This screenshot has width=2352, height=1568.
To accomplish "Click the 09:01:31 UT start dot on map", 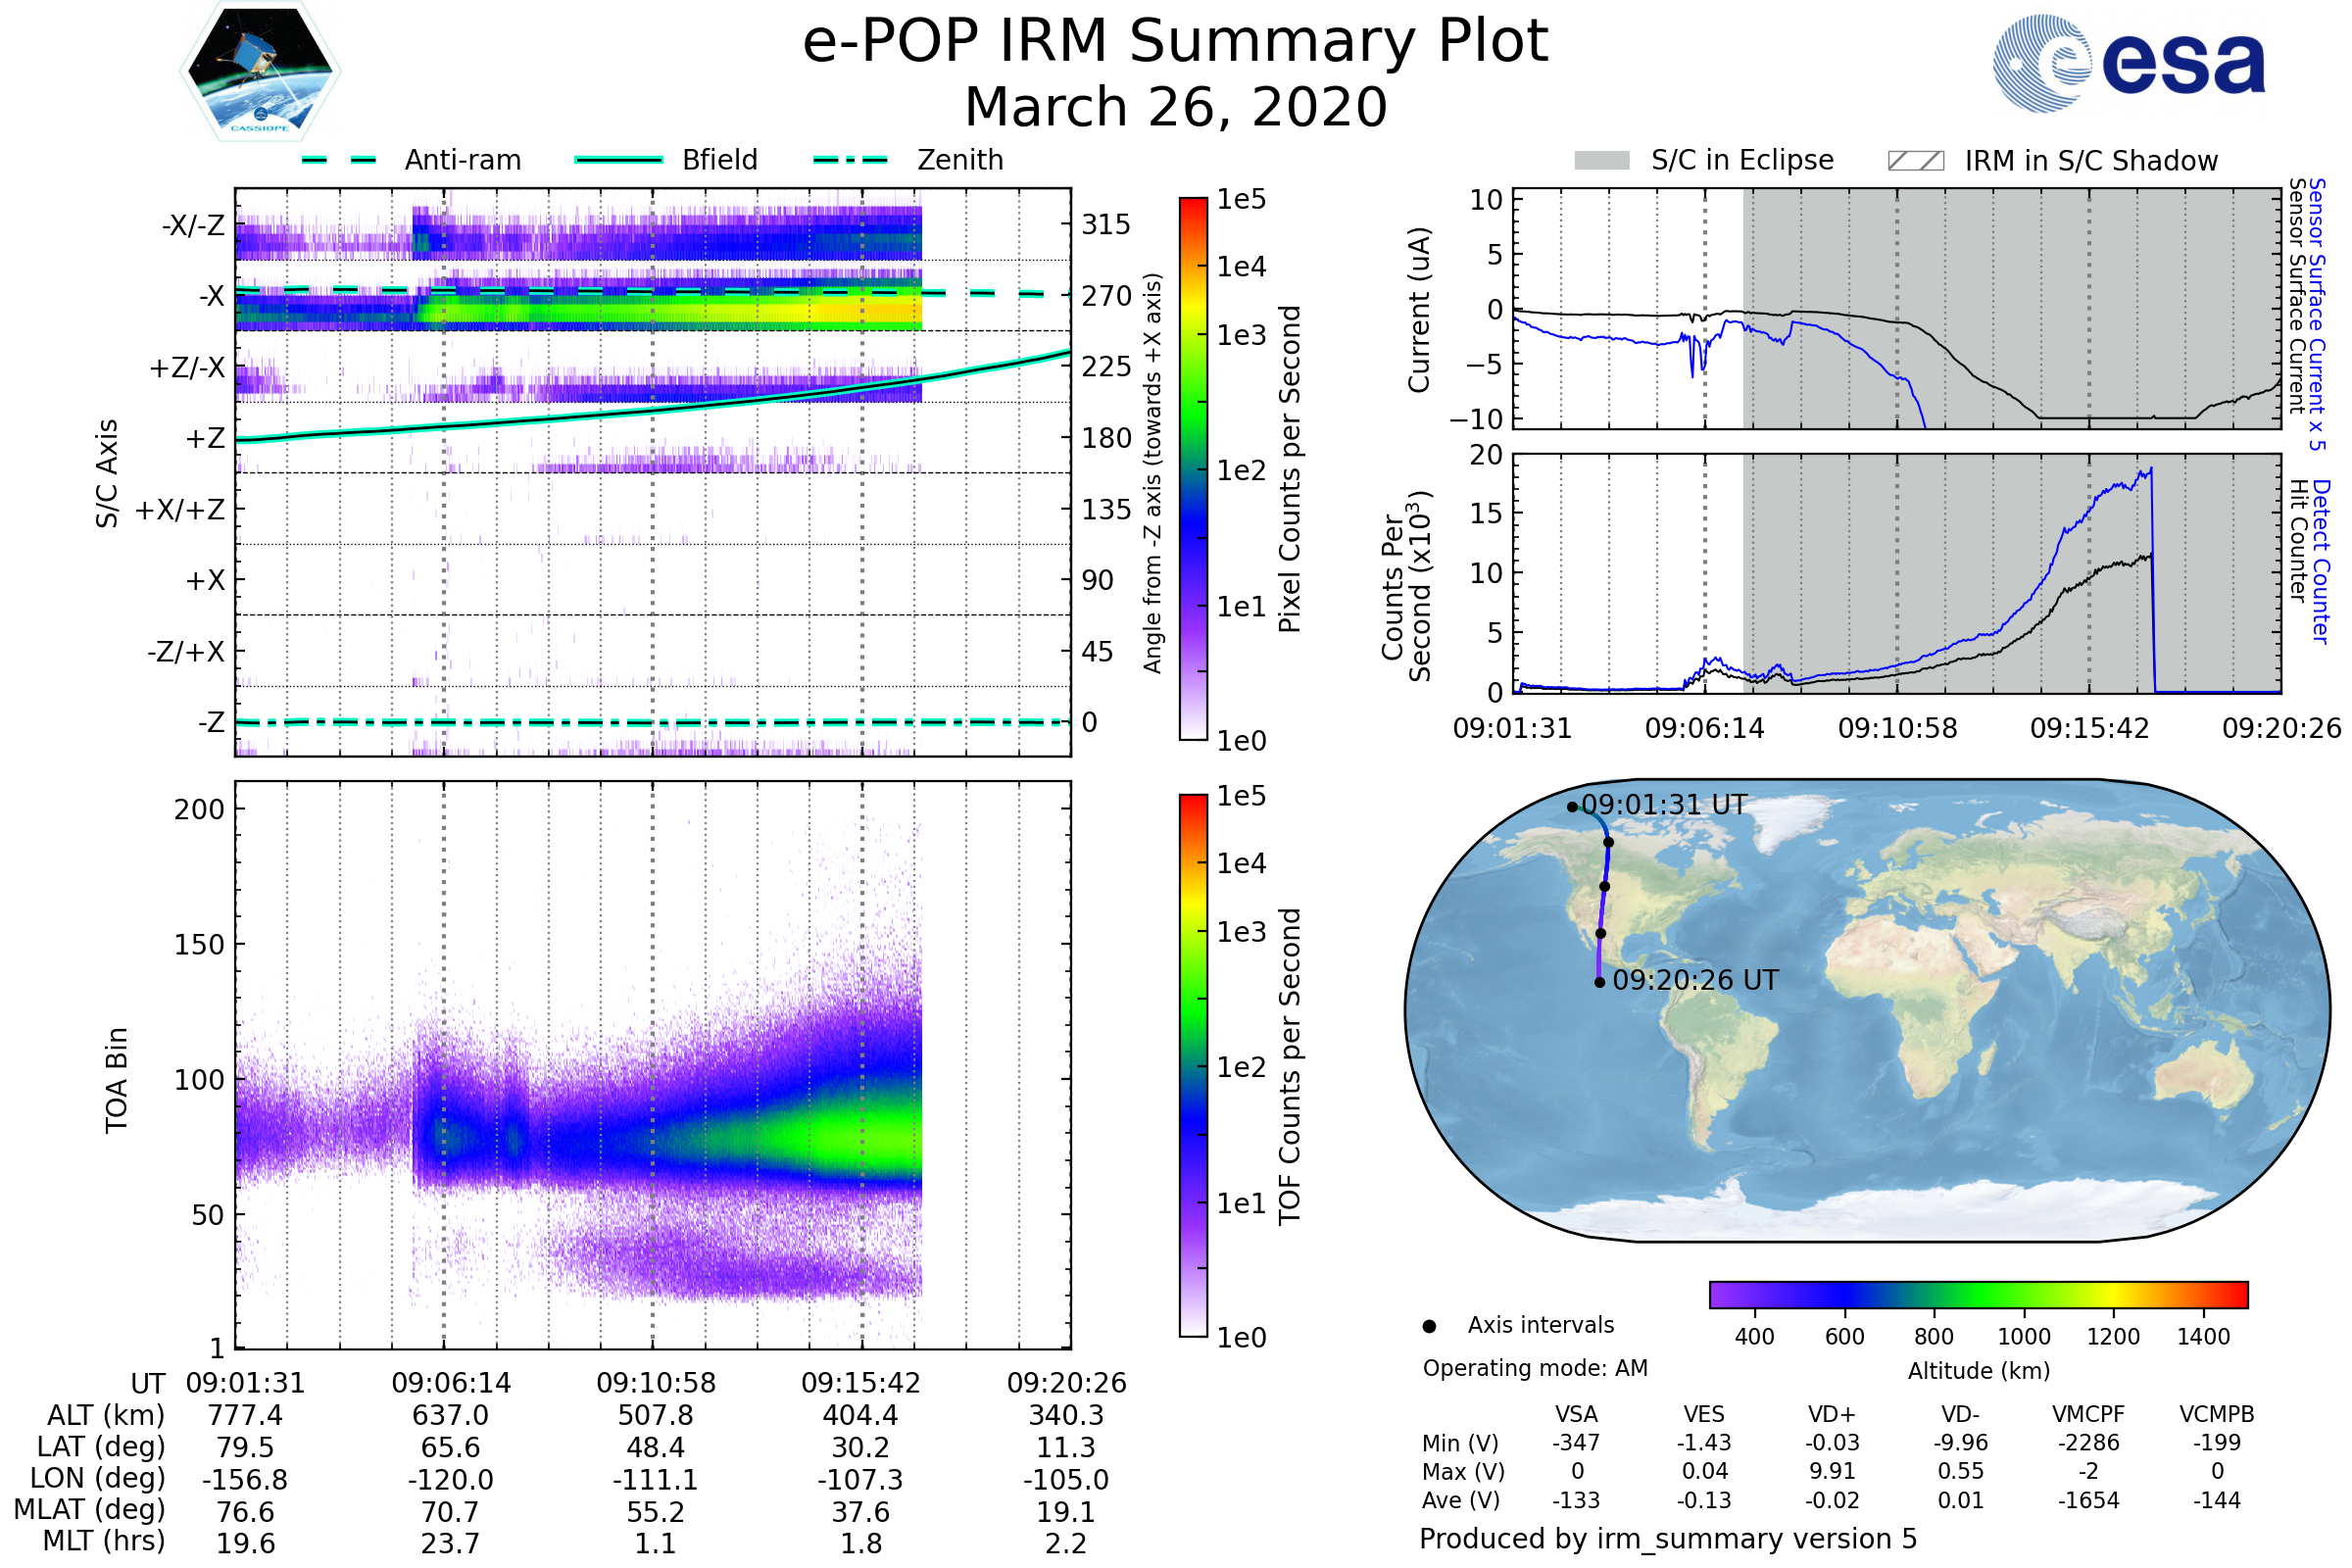I will click(1572, 807).
